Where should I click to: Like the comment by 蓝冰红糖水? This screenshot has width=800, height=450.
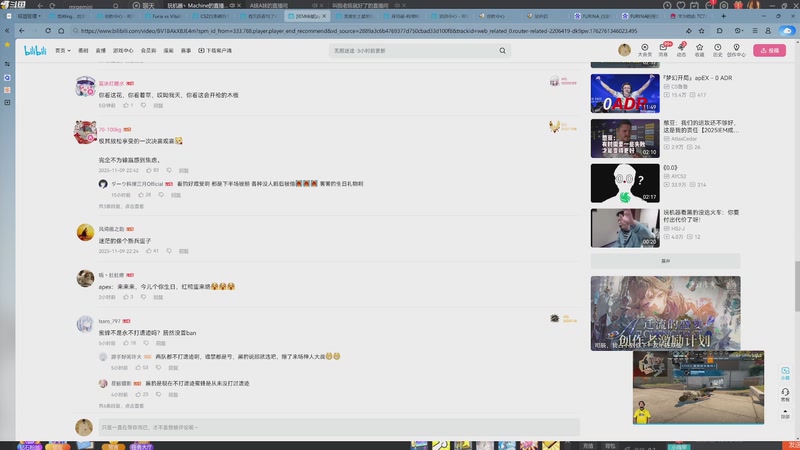(128, 105)
